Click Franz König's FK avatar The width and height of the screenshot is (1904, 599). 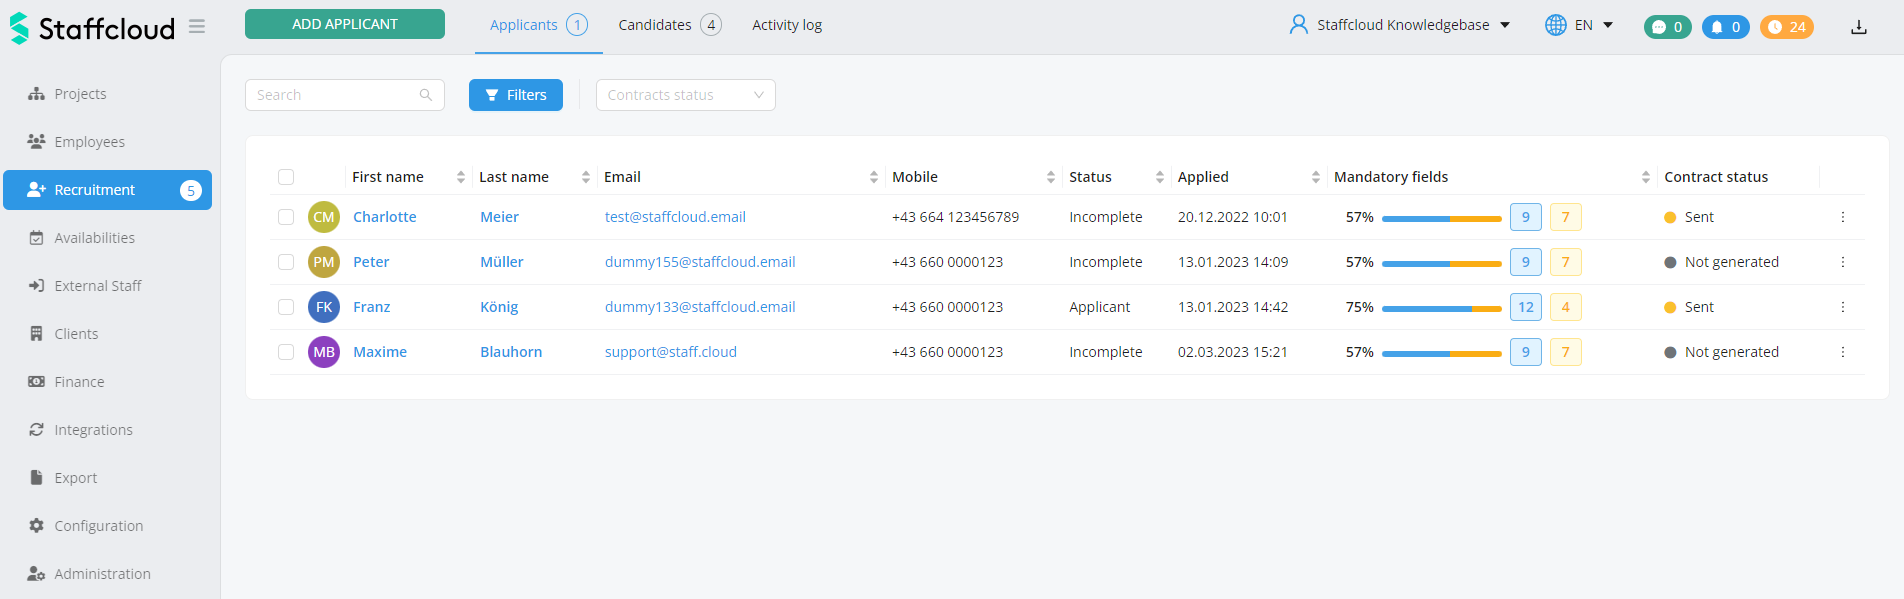point(324,307)
